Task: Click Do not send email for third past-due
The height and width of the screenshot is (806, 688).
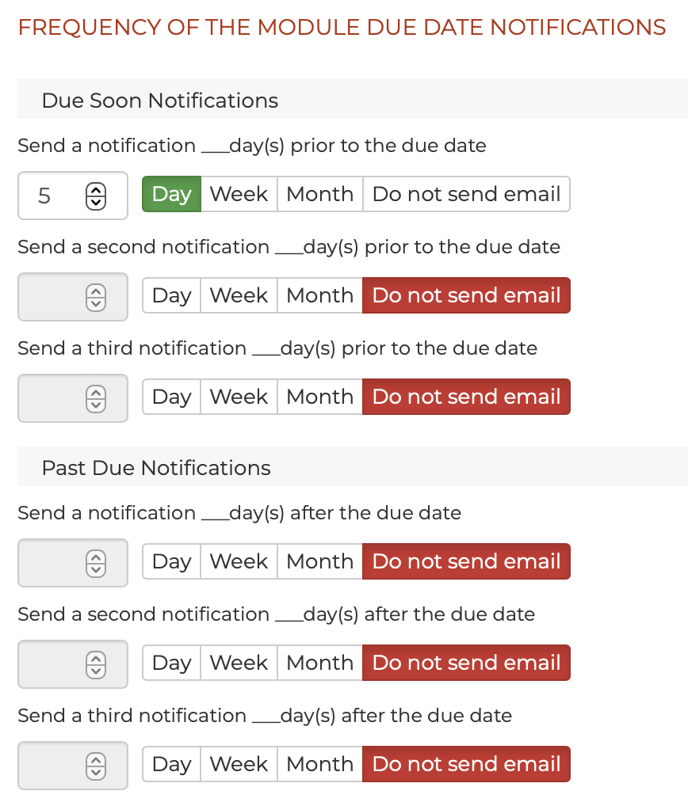Action: [466, 763]
